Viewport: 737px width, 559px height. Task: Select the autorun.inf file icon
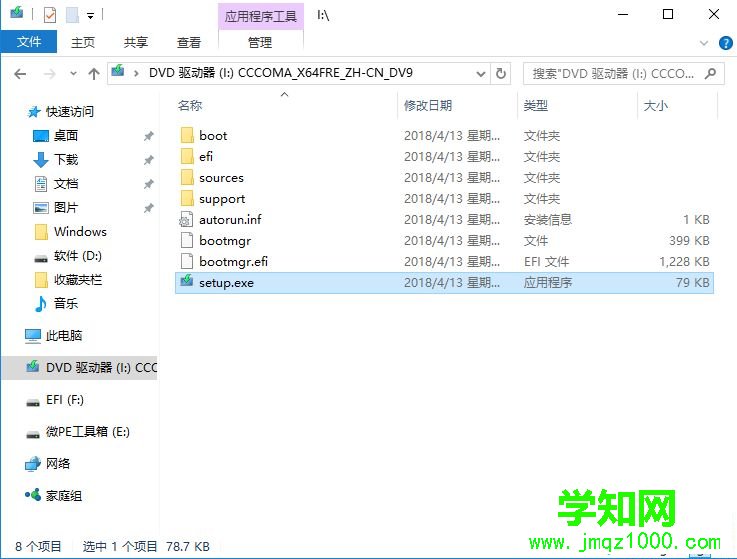click(x=187, y=220)
